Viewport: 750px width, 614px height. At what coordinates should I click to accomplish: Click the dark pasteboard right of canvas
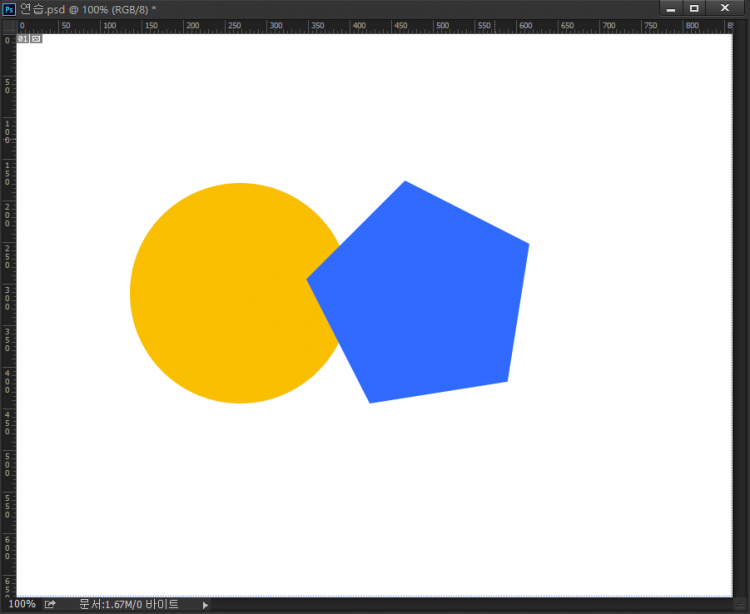(741, 300)
